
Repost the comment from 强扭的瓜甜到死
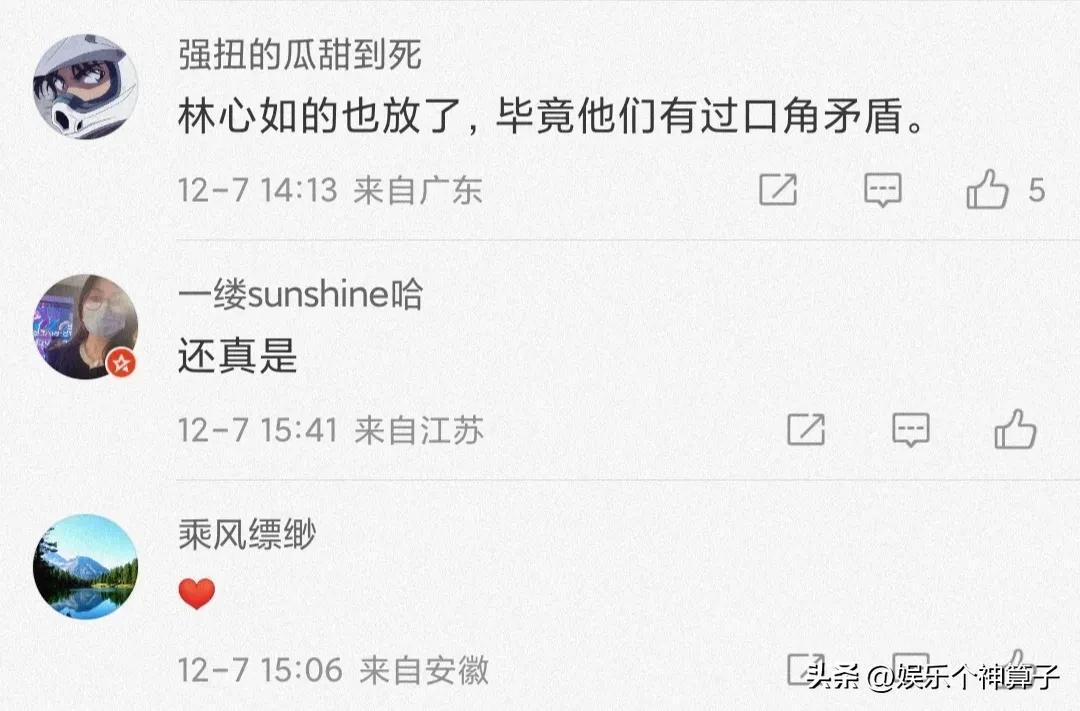[x=778, y=189]
